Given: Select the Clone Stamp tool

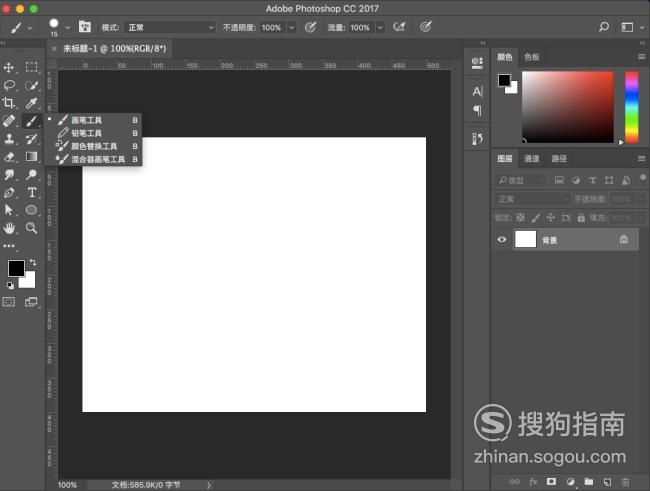Looking at the screenshot, I should [9, 139].
